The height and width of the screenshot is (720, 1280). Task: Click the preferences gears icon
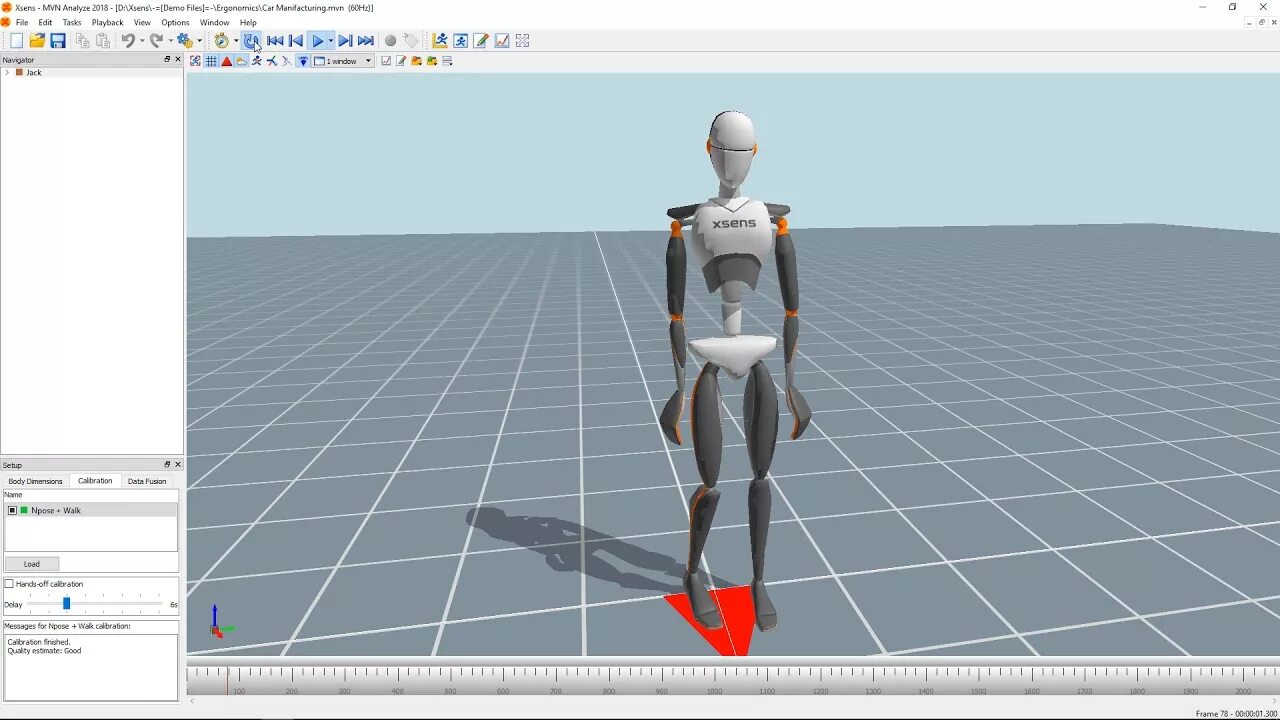(x=184, y=41)
